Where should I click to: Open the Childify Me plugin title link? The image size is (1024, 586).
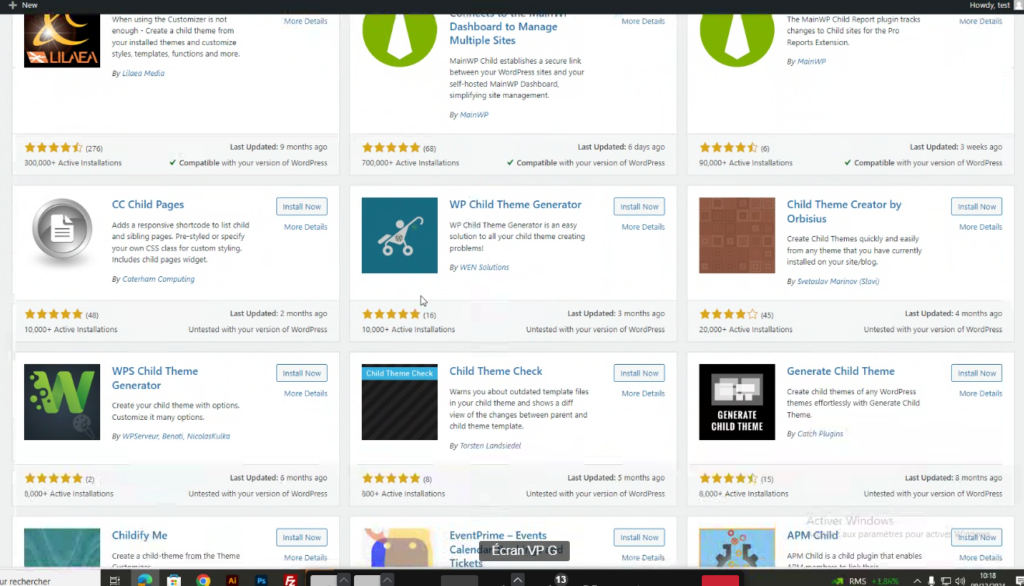coord(139,536)
